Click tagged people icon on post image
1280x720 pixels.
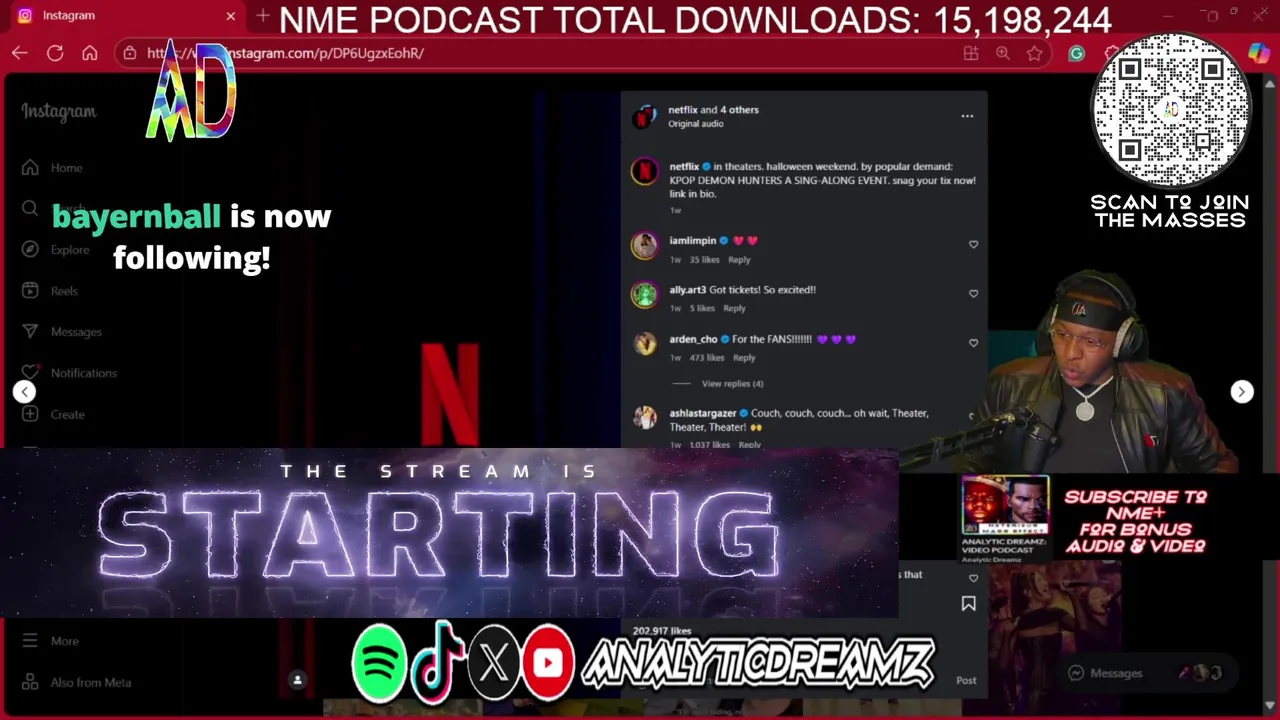click(x=297, y=680)
